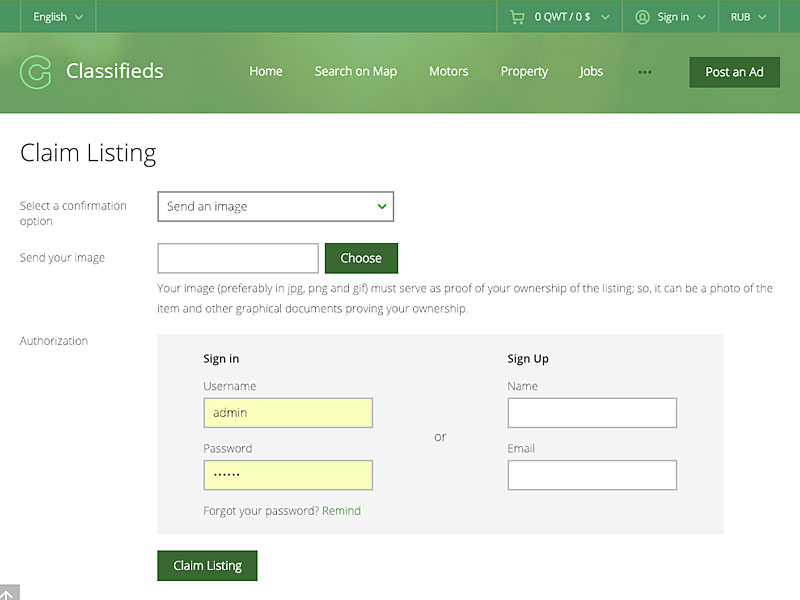
Task: Submit with the Claim Listing button
Action: click(x=207, y=565)
